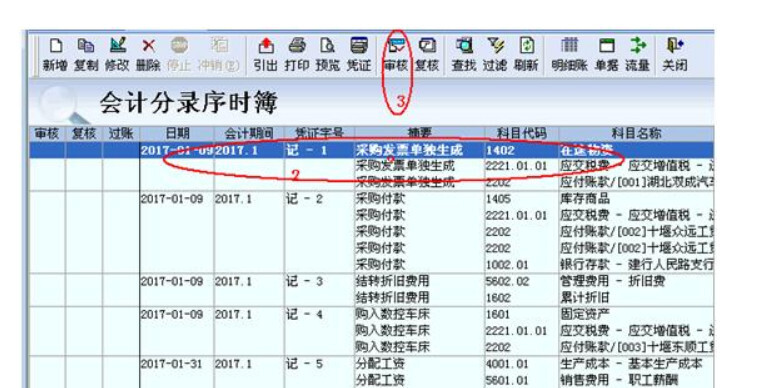The height and width of the screenshot is (388, 758).
Task: Click date 2017-01-31 of voucher 记 - 5
Action: (172, 364)
